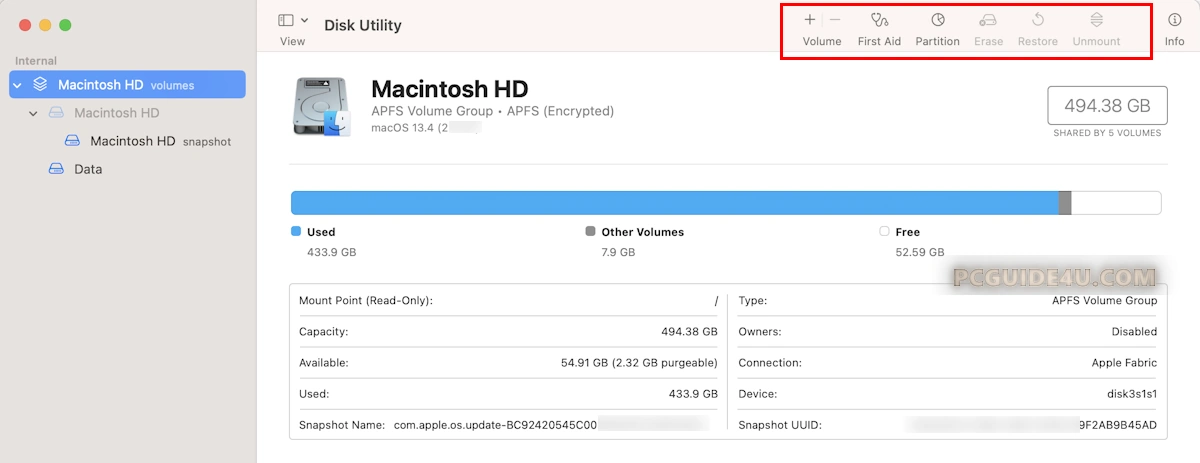The width and height of the screenshot is (1200, 463).
Task: Click the 494.38 GB capacity box
Action: click(1107, 106)
